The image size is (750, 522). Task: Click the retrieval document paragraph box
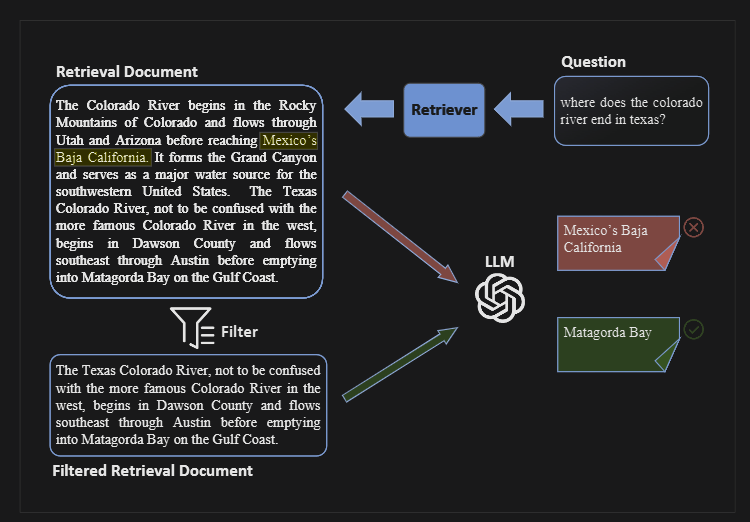187,191
